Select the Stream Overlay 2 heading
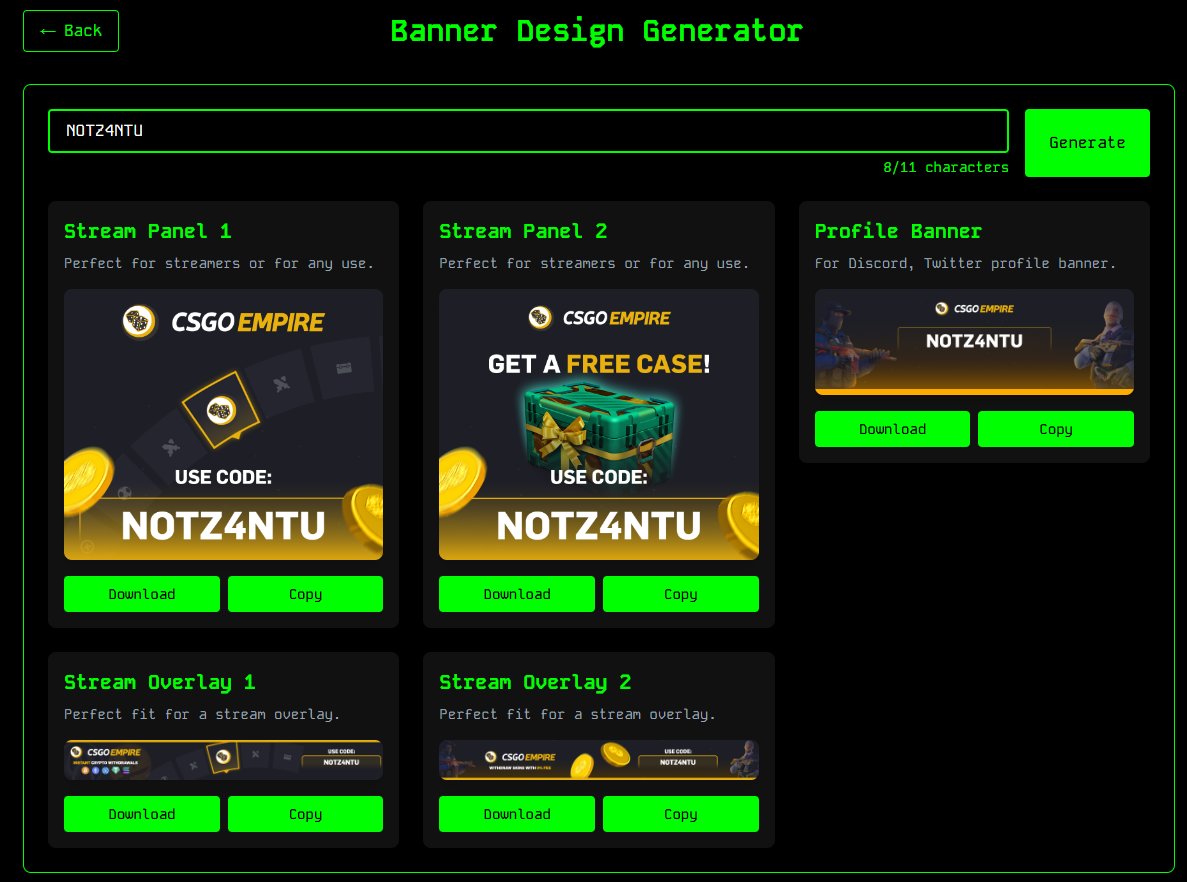 pyautogui.click(x=535, y=682)
